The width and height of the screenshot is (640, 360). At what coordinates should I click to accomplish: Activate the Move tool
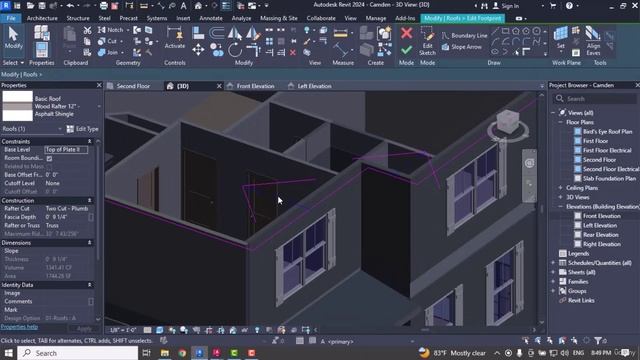tap(198, 50)
